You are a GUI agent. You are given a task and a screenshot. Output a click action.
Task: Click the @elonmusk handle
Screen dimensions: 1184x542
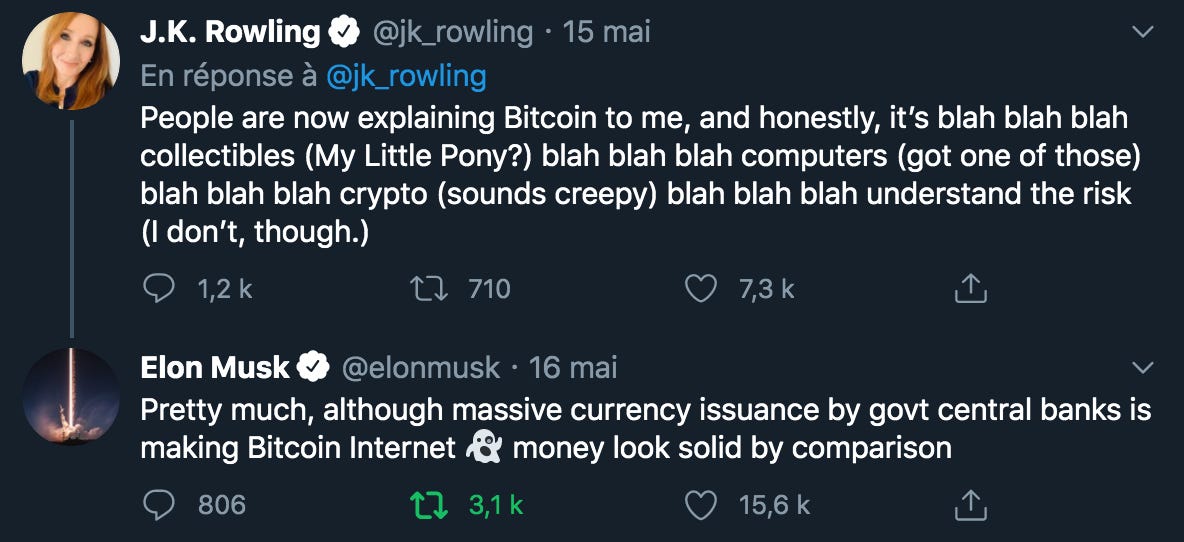421,368
